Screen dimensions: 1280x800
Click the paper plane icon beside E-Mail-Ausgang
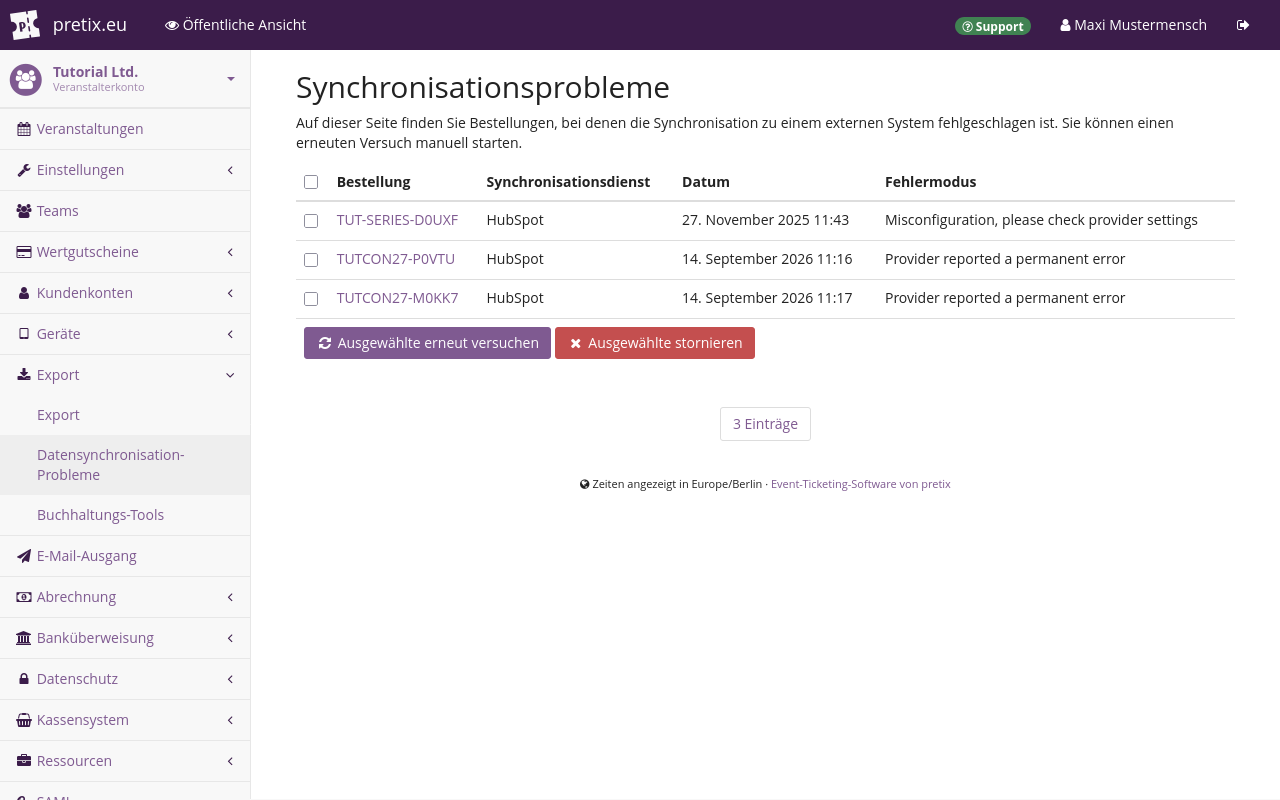tap(24, 556)
